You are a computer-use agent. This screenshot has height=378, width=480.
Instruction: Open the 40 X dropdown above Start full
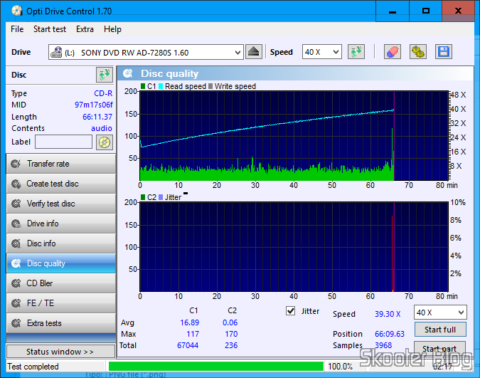tap(440, 313)
